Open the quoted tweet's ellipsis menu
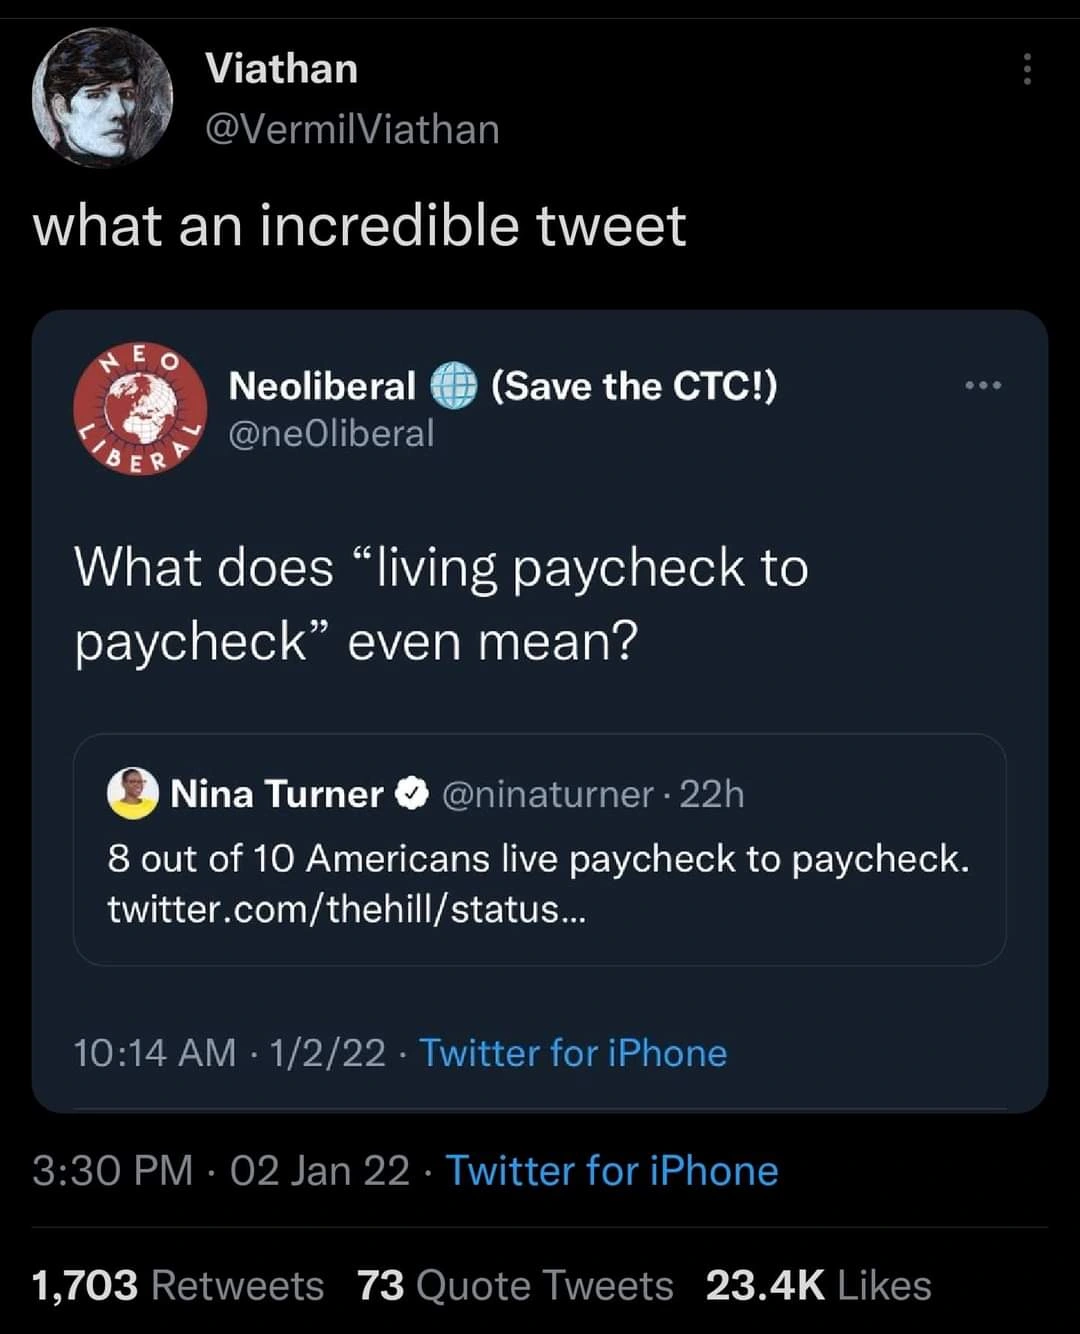Image resolution: width=1080 pixels, height=1334 pixels. point(983,385)
